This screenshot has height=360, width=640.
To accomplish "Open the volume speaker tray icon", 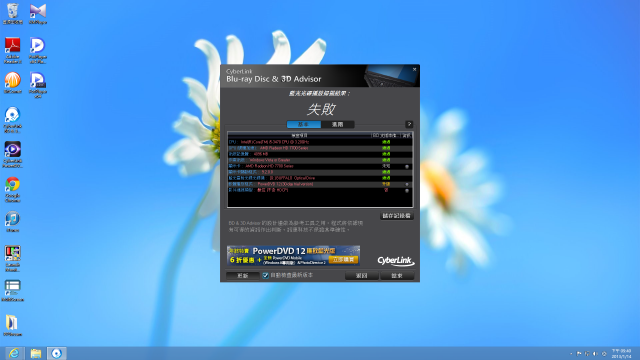I will [595, 354].
